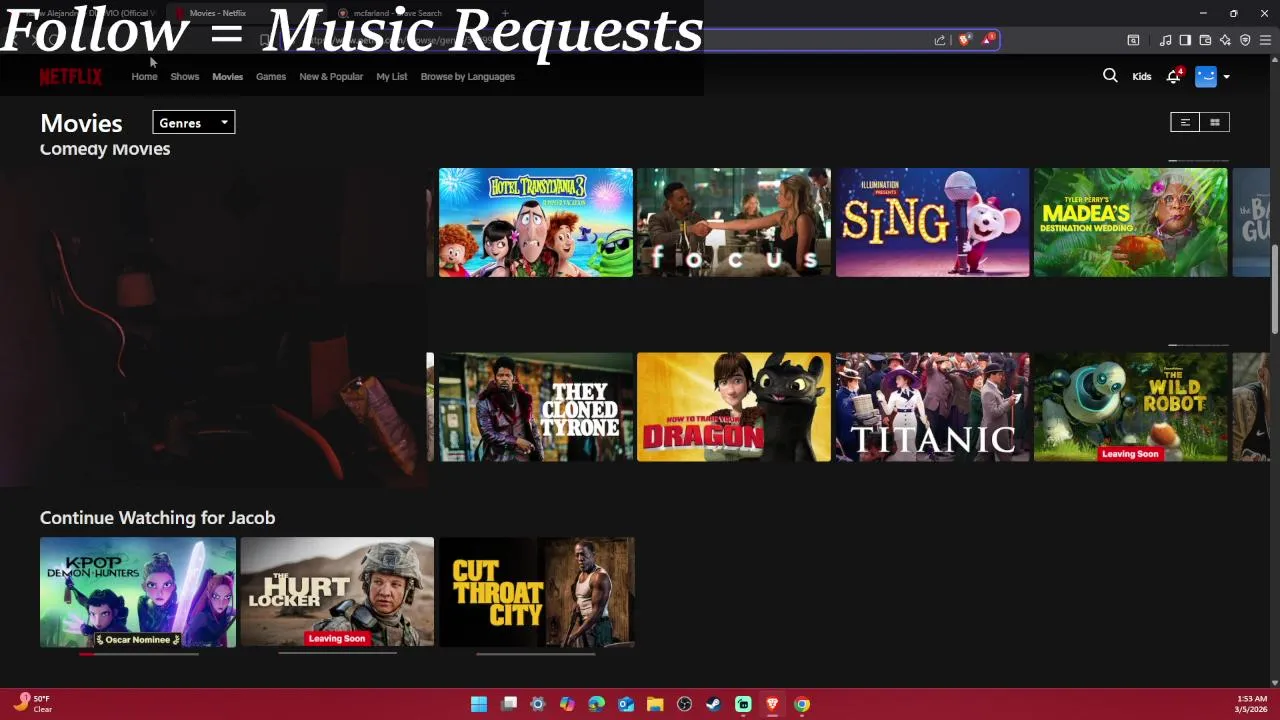Viewport: 1280px width, 720px height.
Task: Resume The Hurt Locker
Action: point(337,592)
